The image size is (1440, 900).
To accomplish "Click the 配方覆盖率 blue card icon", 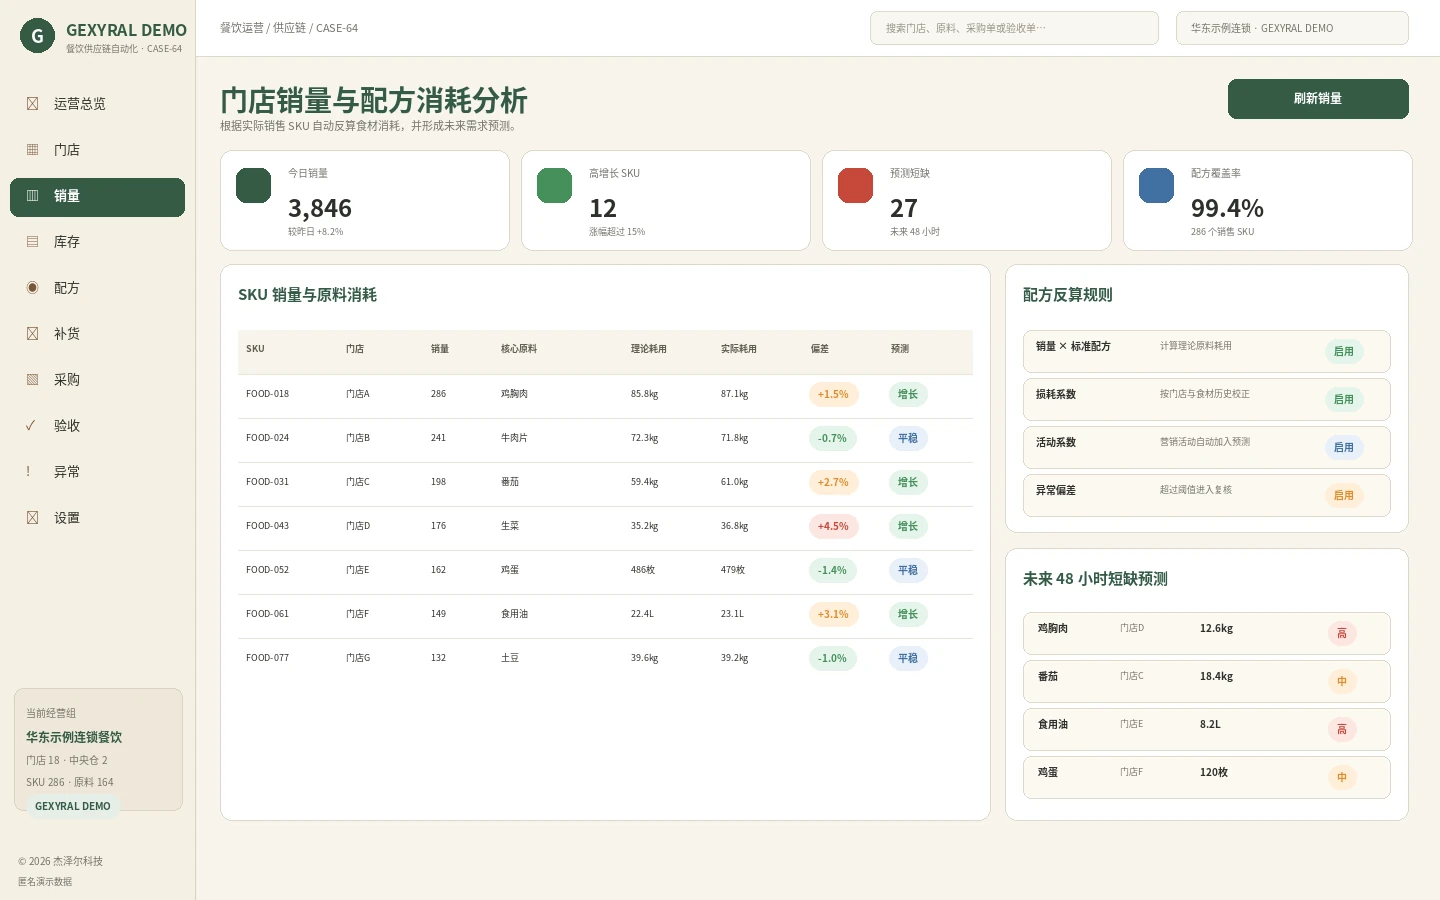I will pyautogui.click(x=1157, y=186).
